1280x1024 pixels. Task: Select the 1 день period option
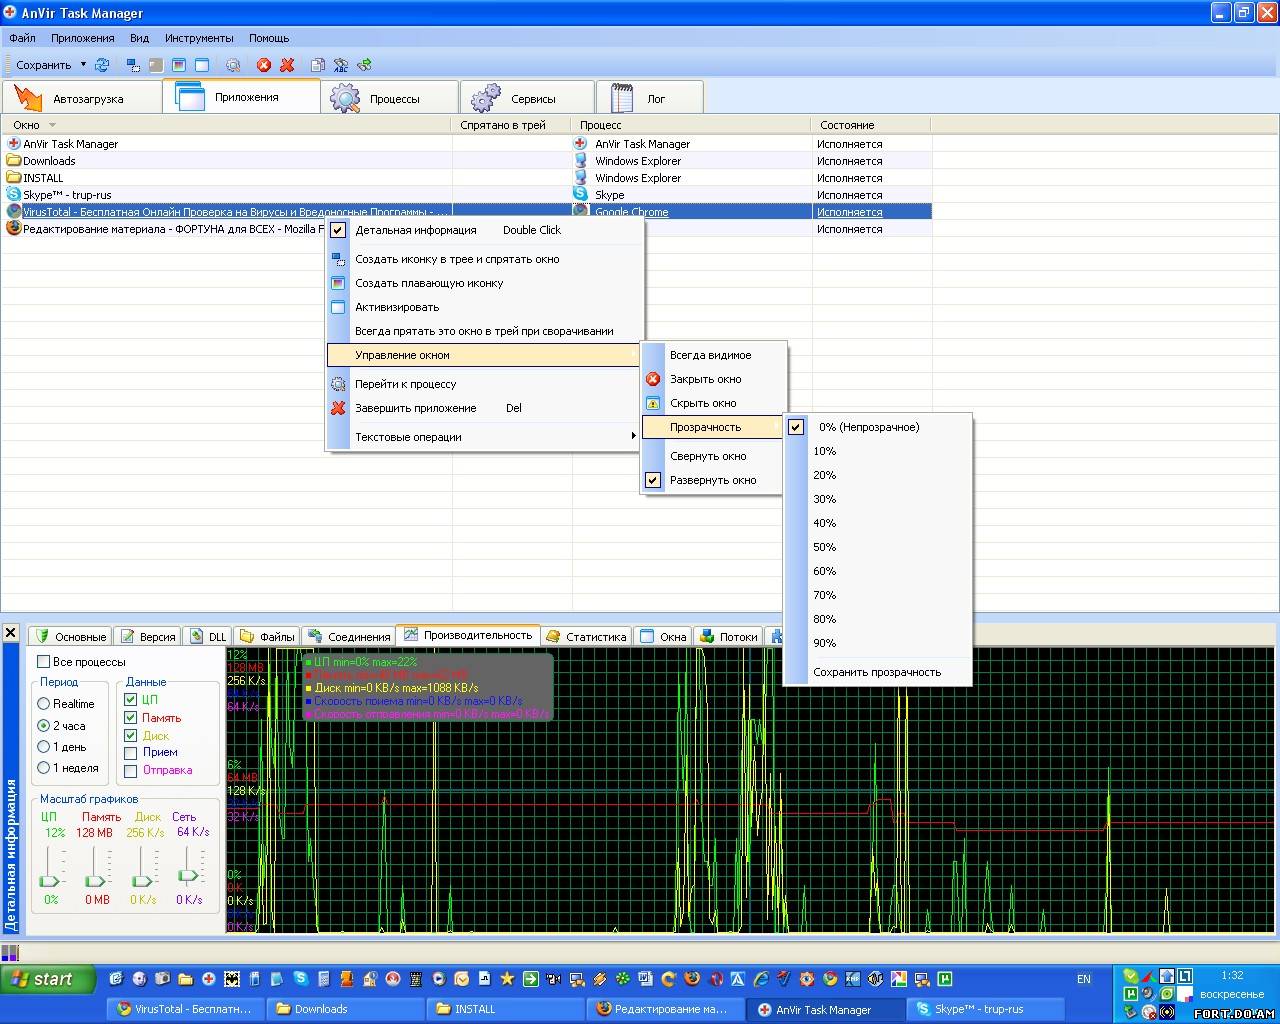coord(44,747)
